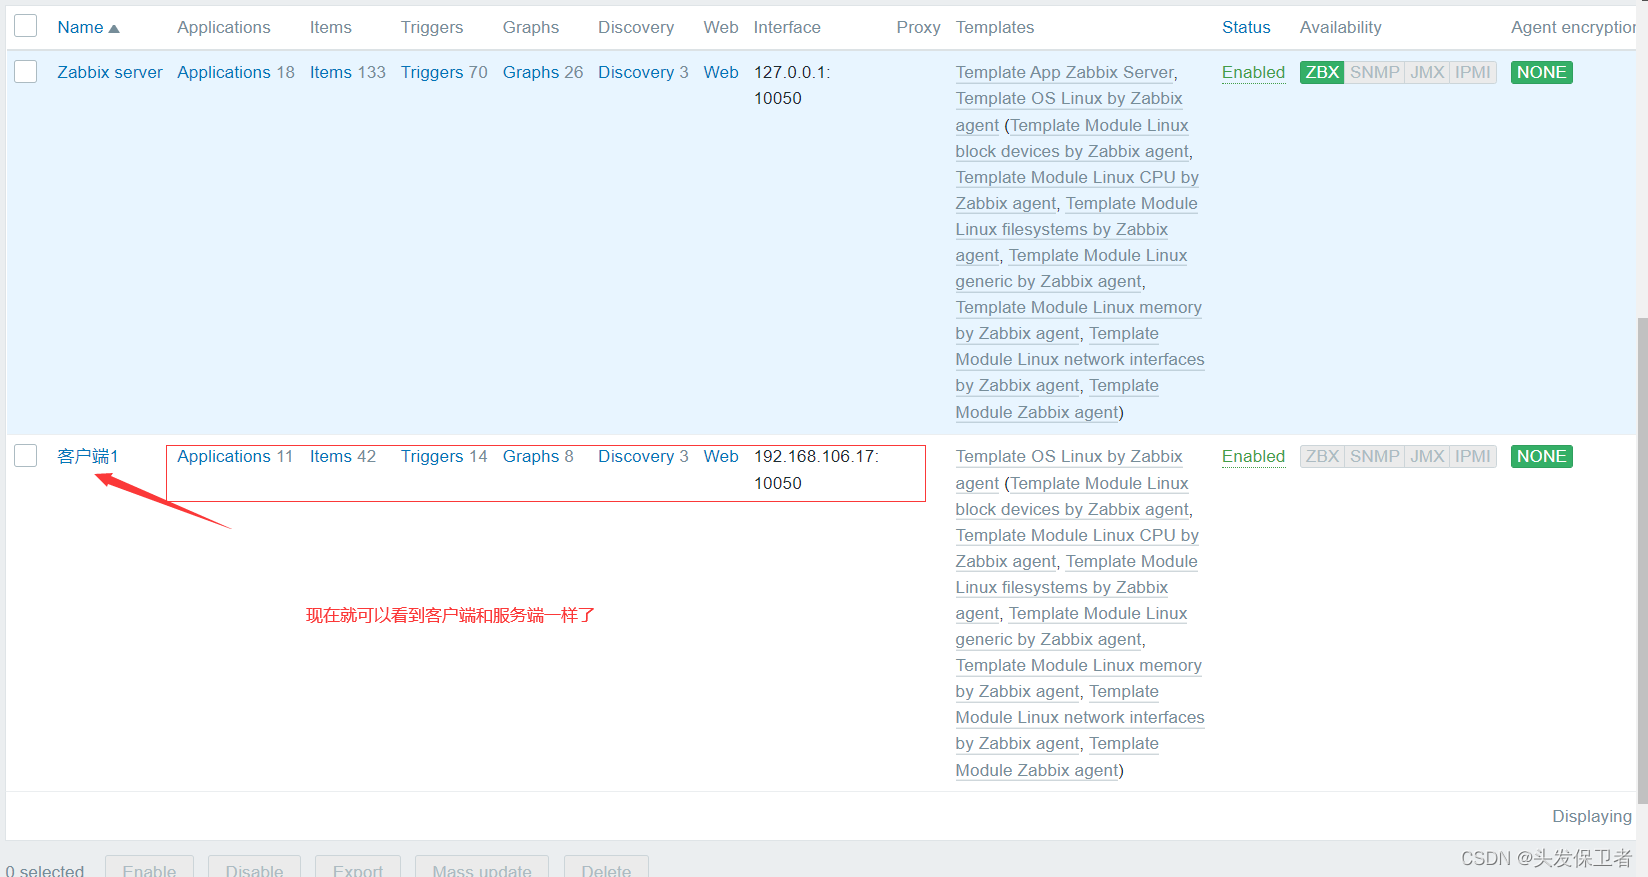Screen dimensions: 1648x877
Task: Click SNMP availability badge of Zabbix server
Action: coord(1375,72)
